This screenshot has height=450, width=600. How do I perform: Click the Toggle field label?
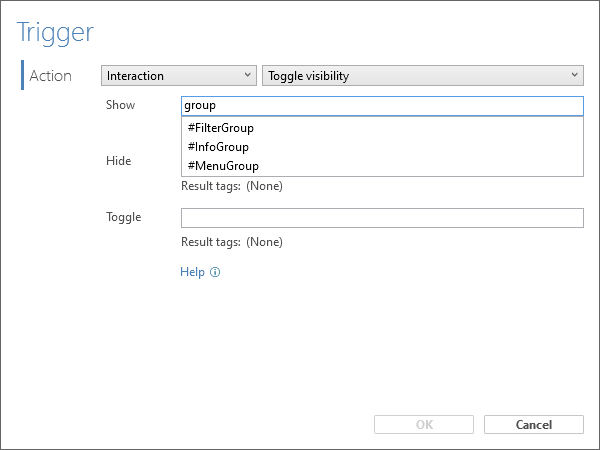click(124, 217)
